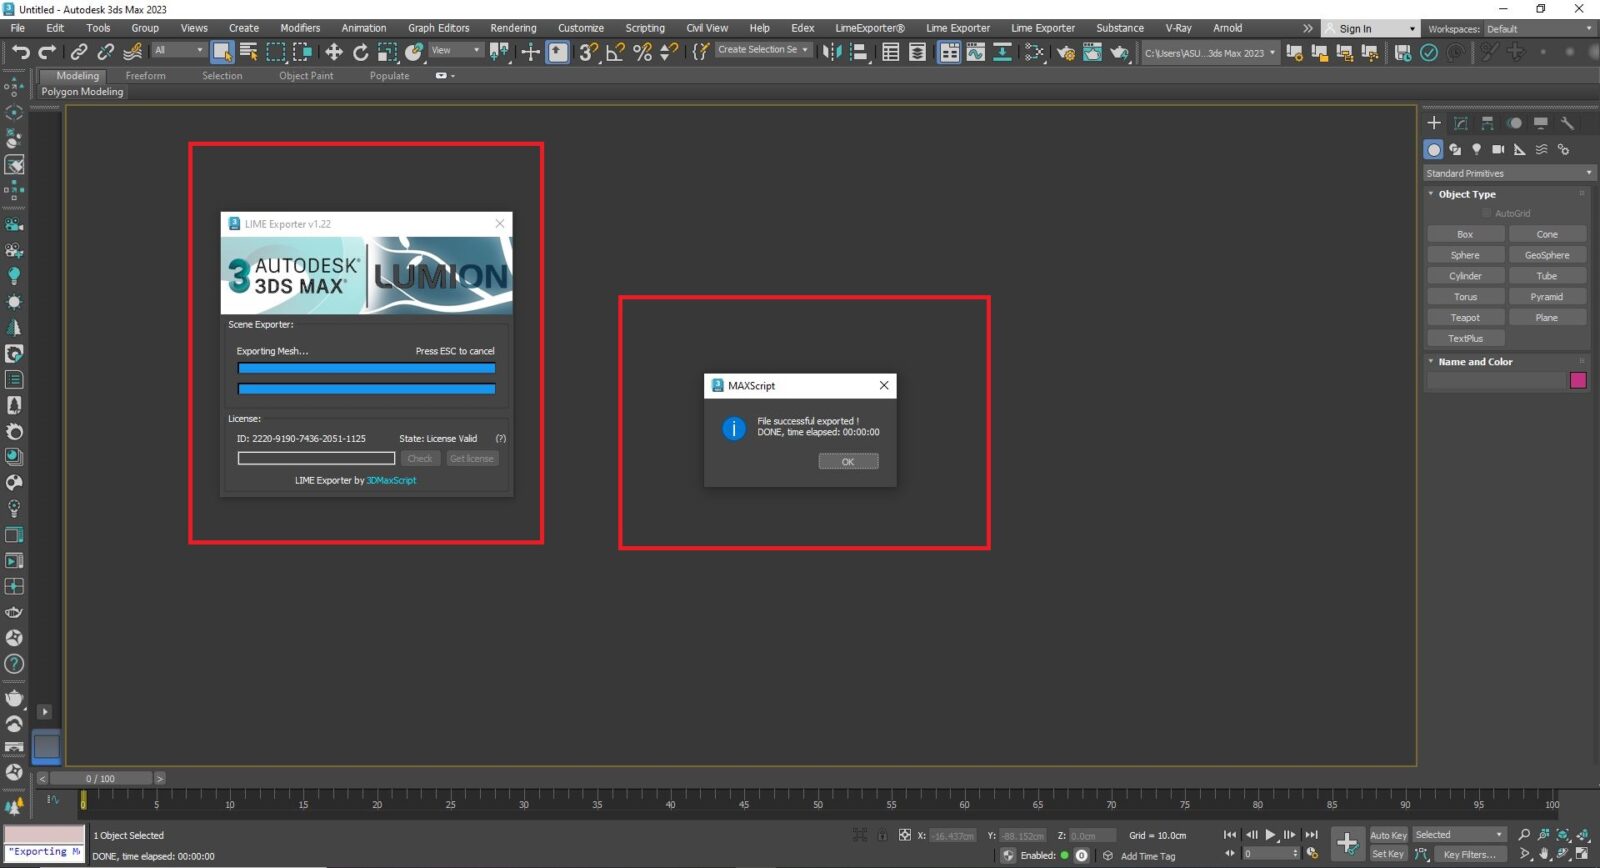Select the Cameras category icon
Image resolution: width=1600 pixels, height=868 pixels.
coord(1498,149)
